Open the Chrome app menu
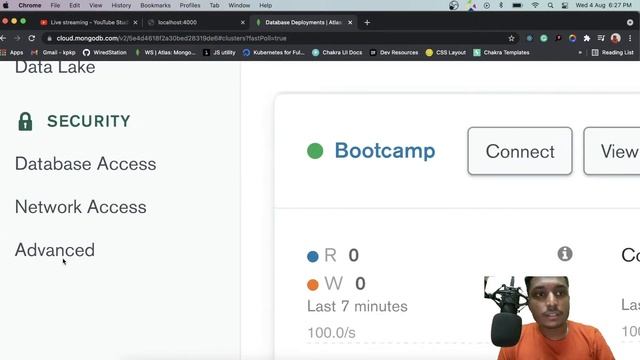 [x=30, y=5]
